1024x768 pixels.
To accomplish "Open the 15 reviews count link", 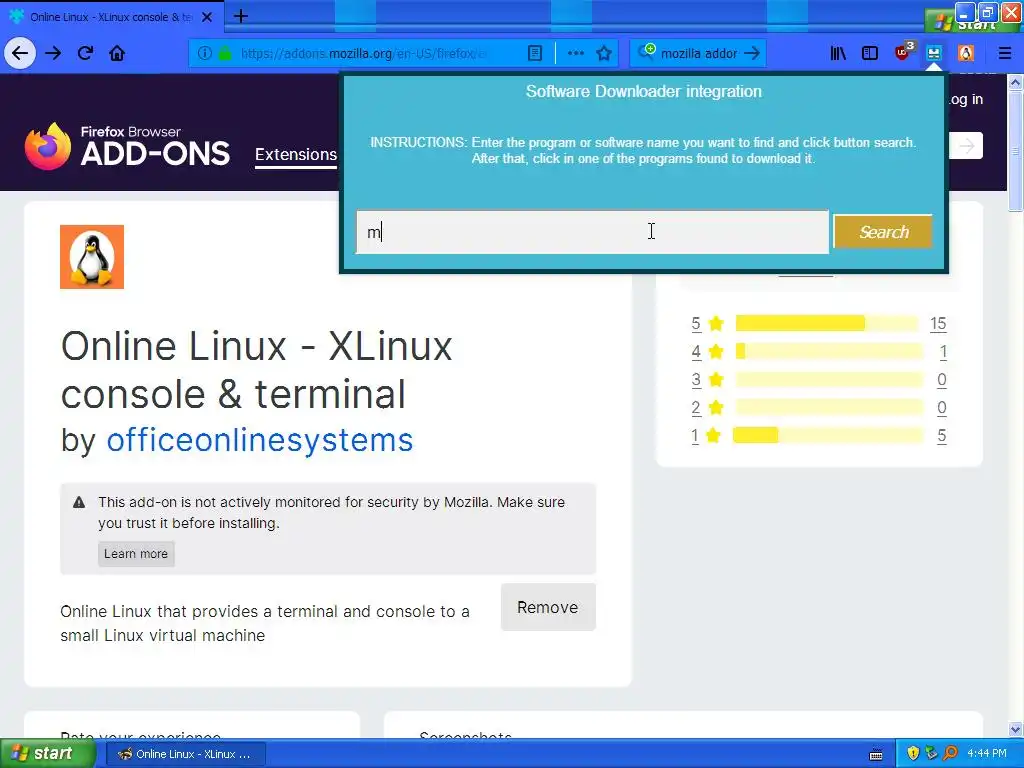I will (938, 323).
